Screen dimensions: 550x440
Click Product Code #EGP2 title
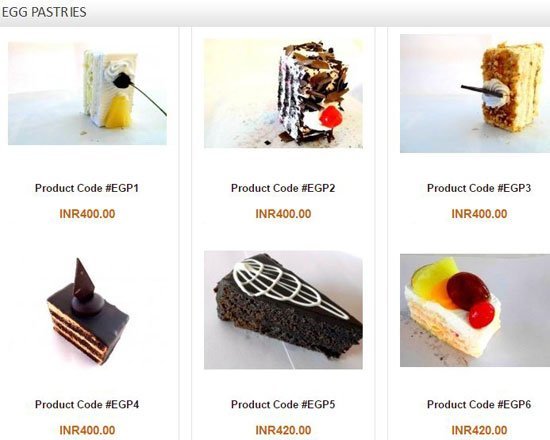(283, 188)
